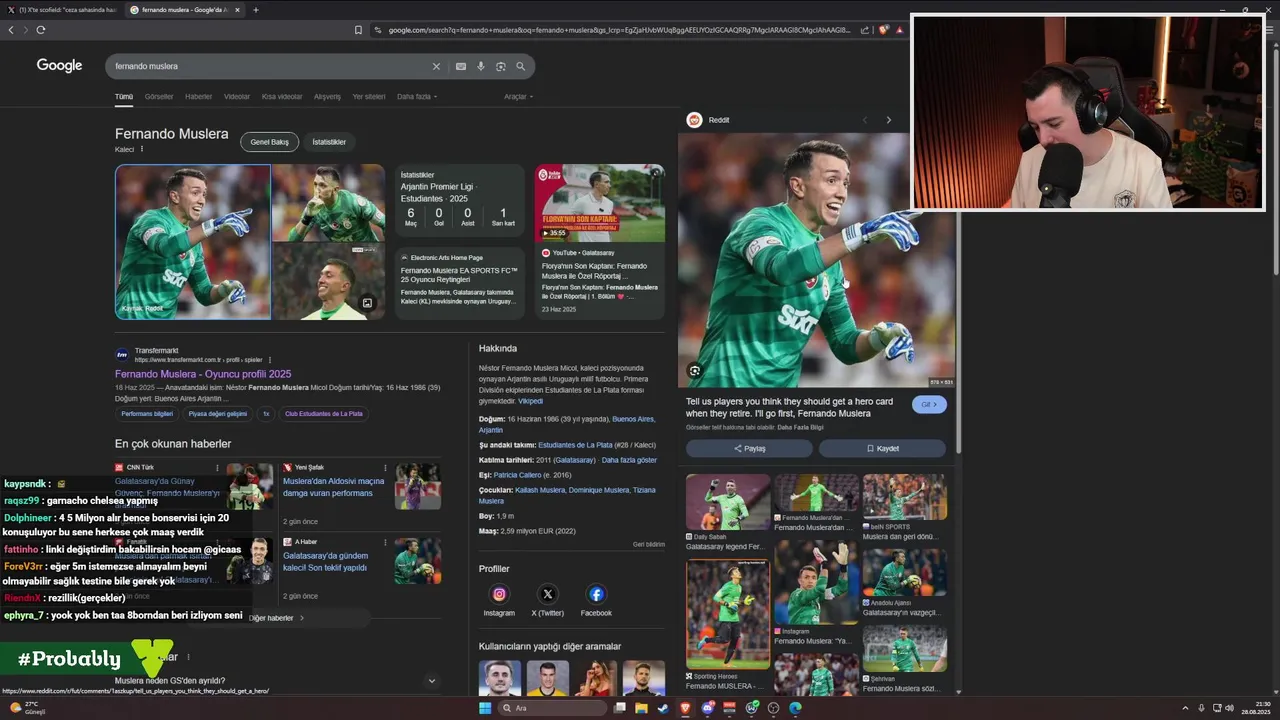The height and width of the screenshot is (720, 1280).
Task: Click the 'Kaydet' save button
Action: [882, 448]
